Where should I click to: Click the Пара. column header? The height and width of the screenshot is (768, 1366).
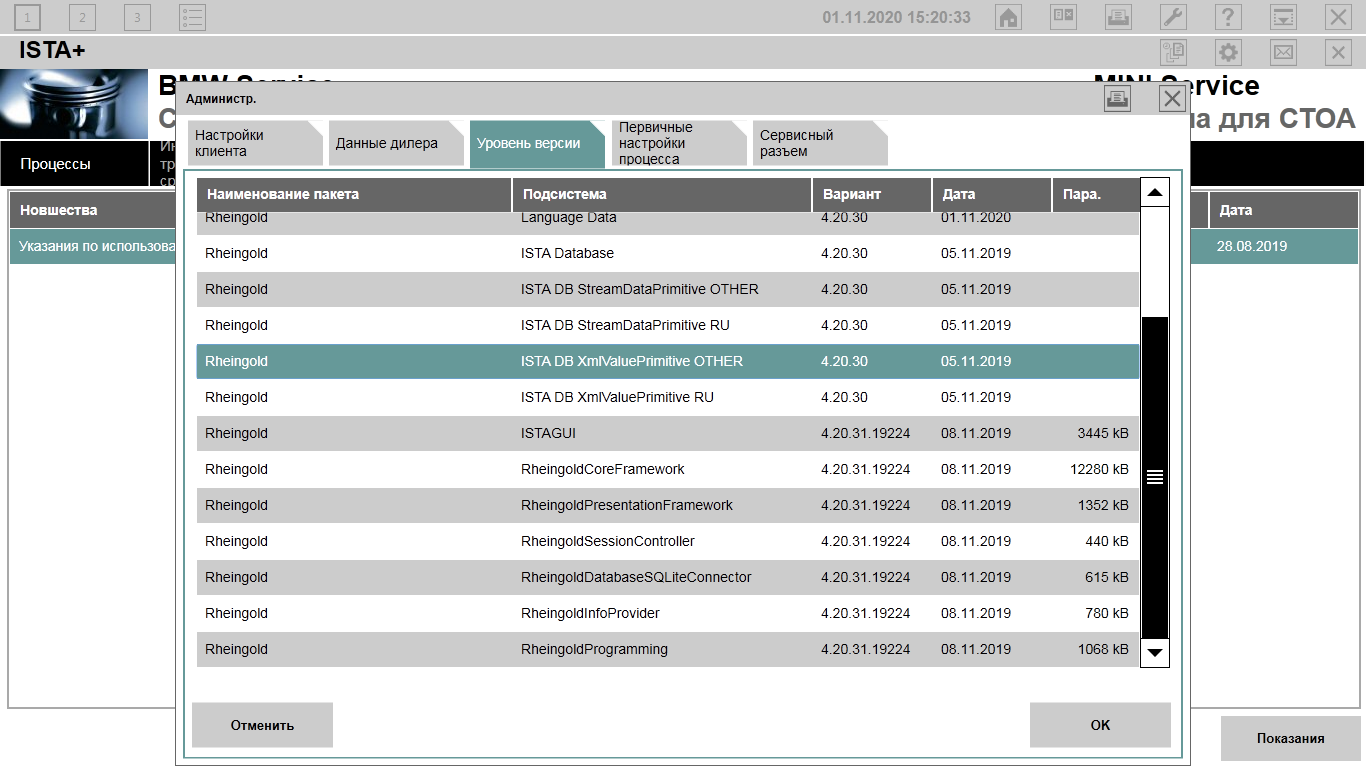[x=1096, y=194]
